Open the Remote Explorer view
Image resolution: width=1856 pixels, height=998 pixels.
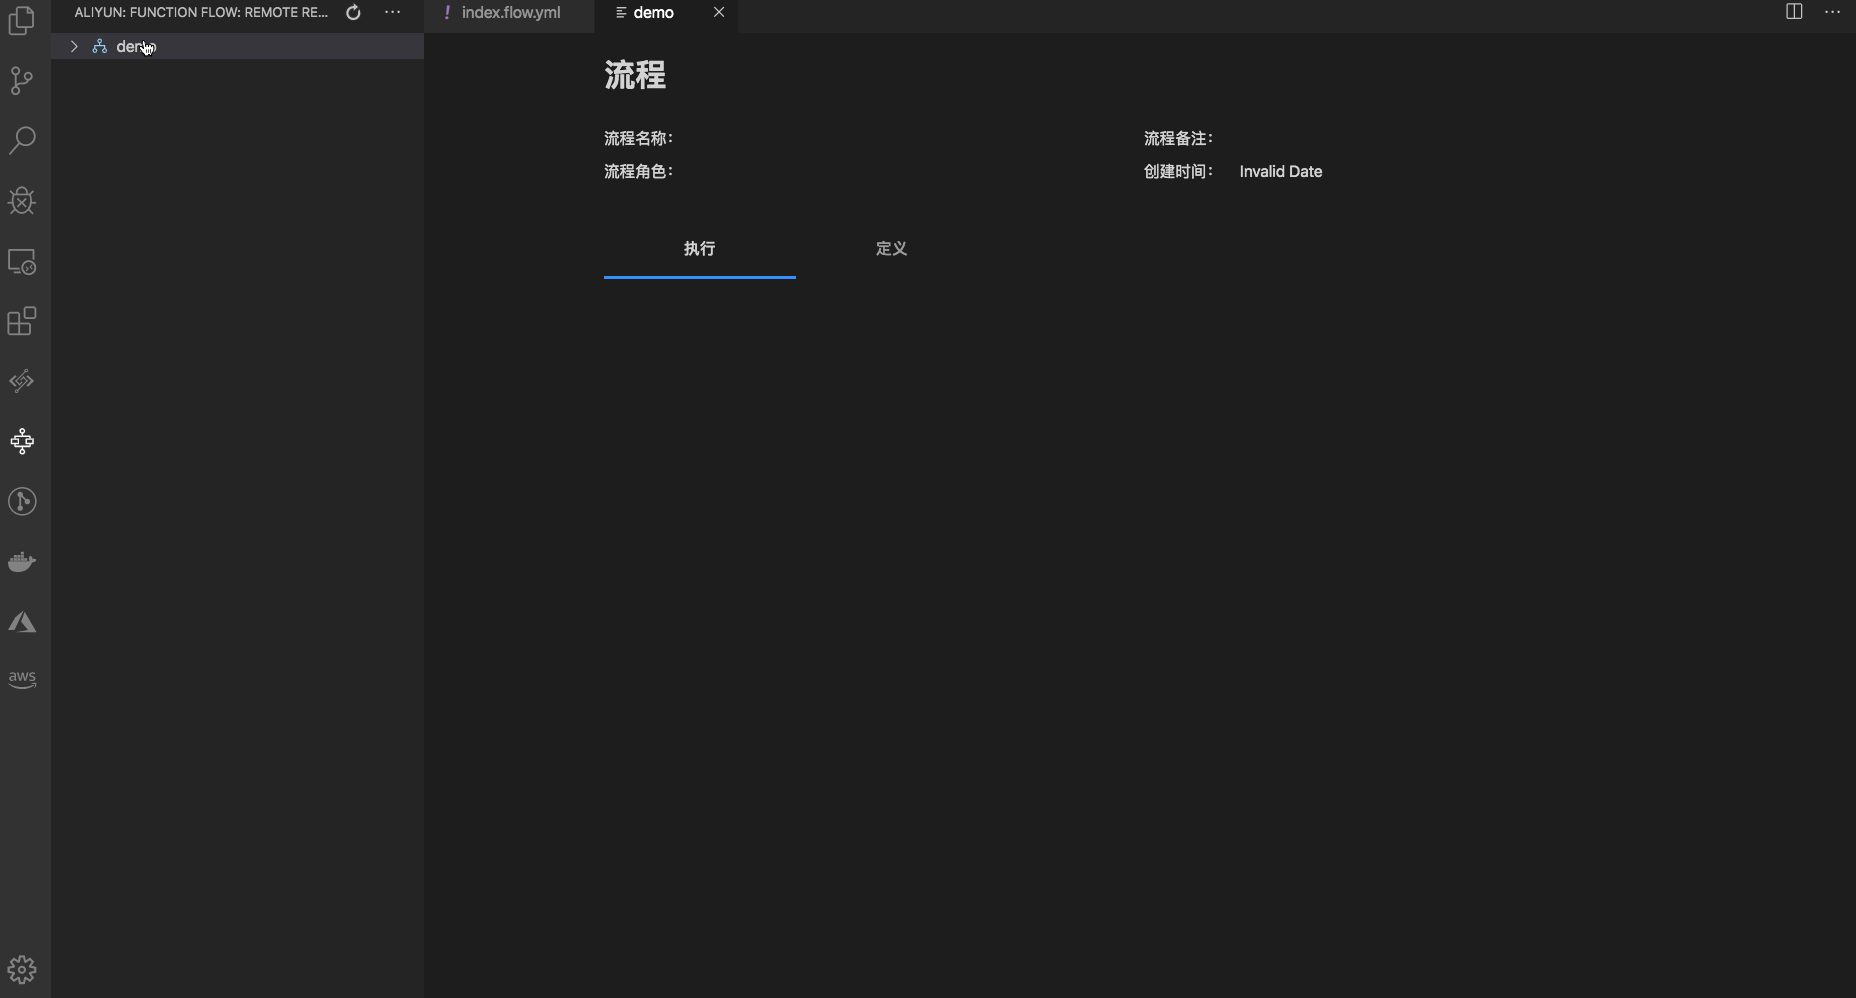tap(22, 262)
